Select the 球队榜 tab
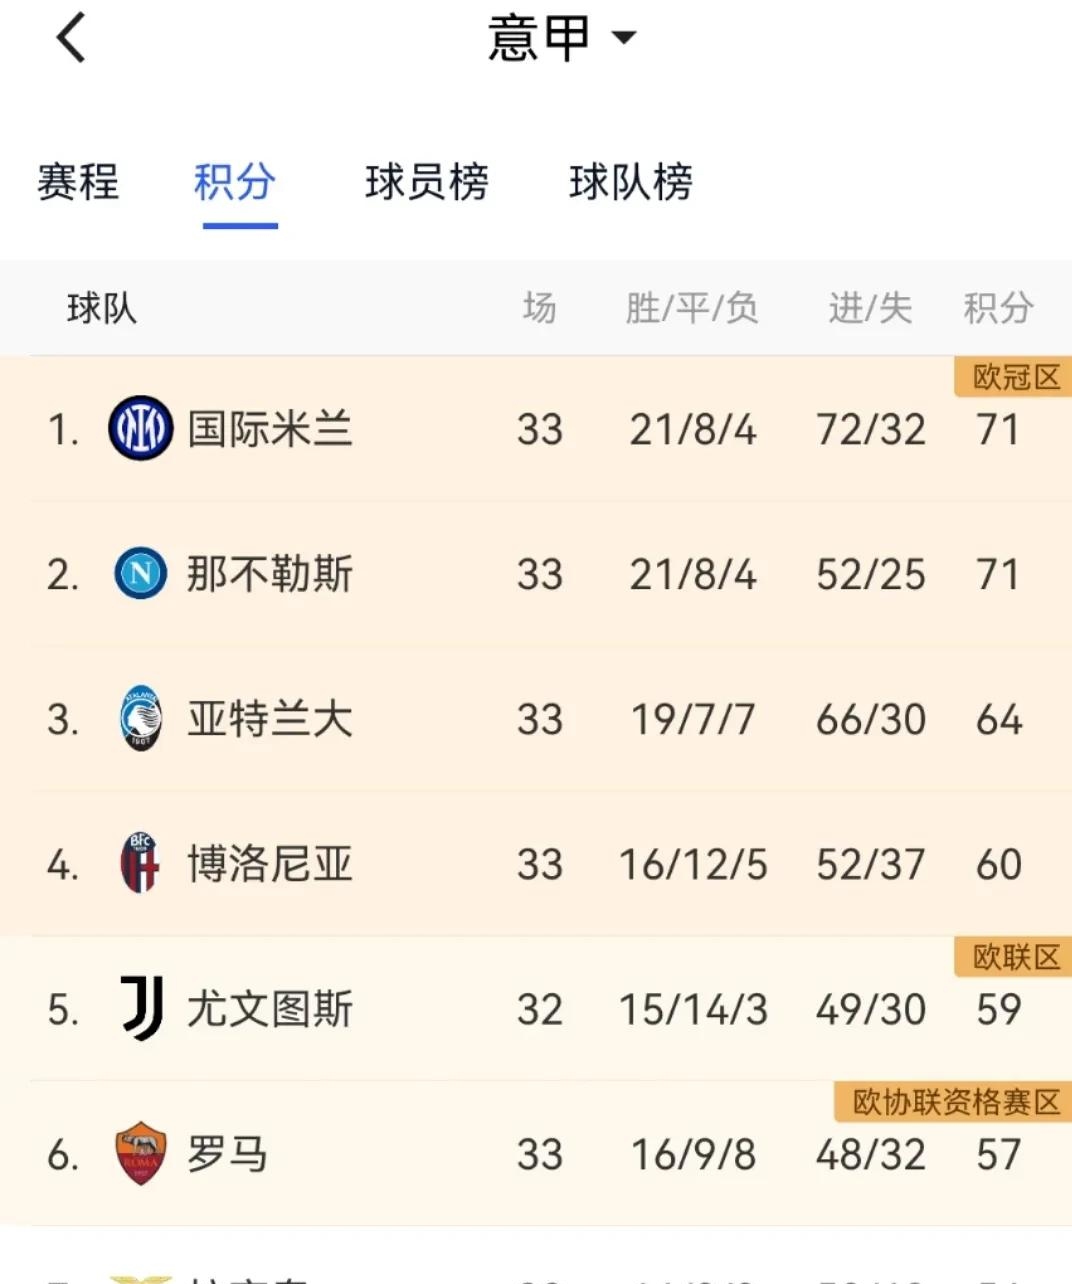1072x1284 pixels. [x=630, y=182]
